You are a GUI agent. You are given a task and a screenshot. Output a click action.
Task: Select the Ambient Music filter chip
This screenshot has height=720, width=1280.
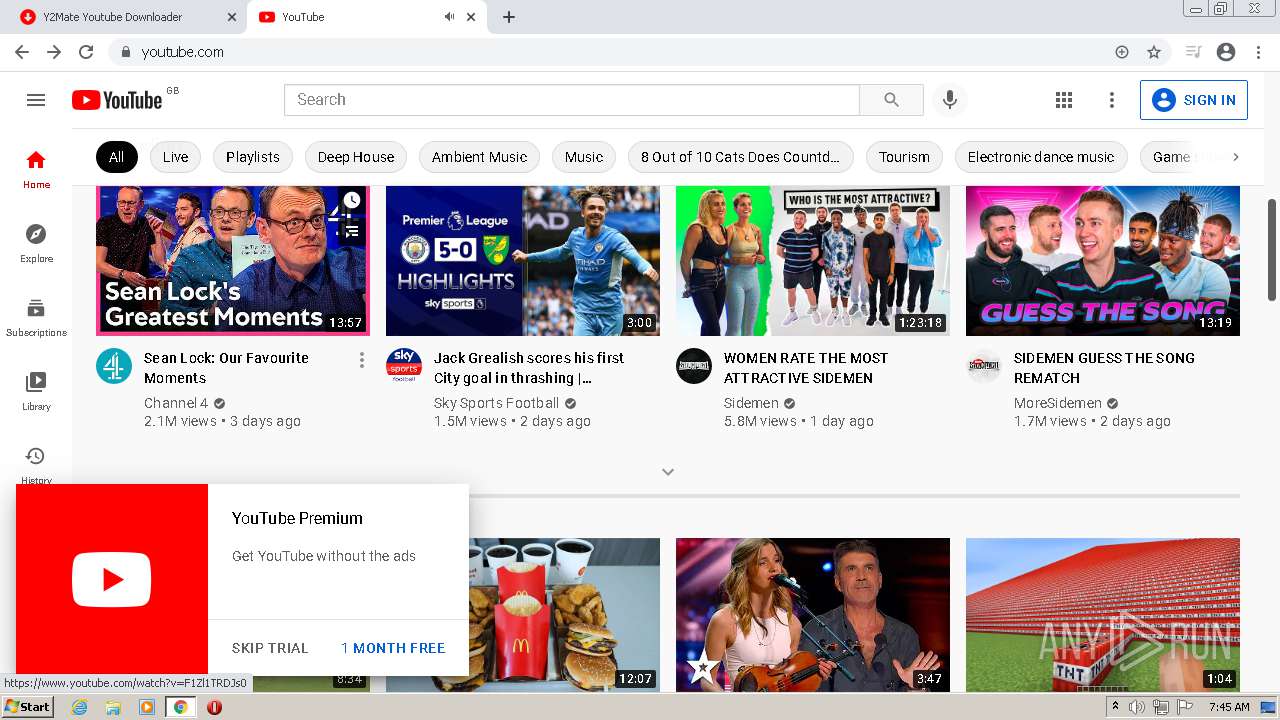click(479, 157)
